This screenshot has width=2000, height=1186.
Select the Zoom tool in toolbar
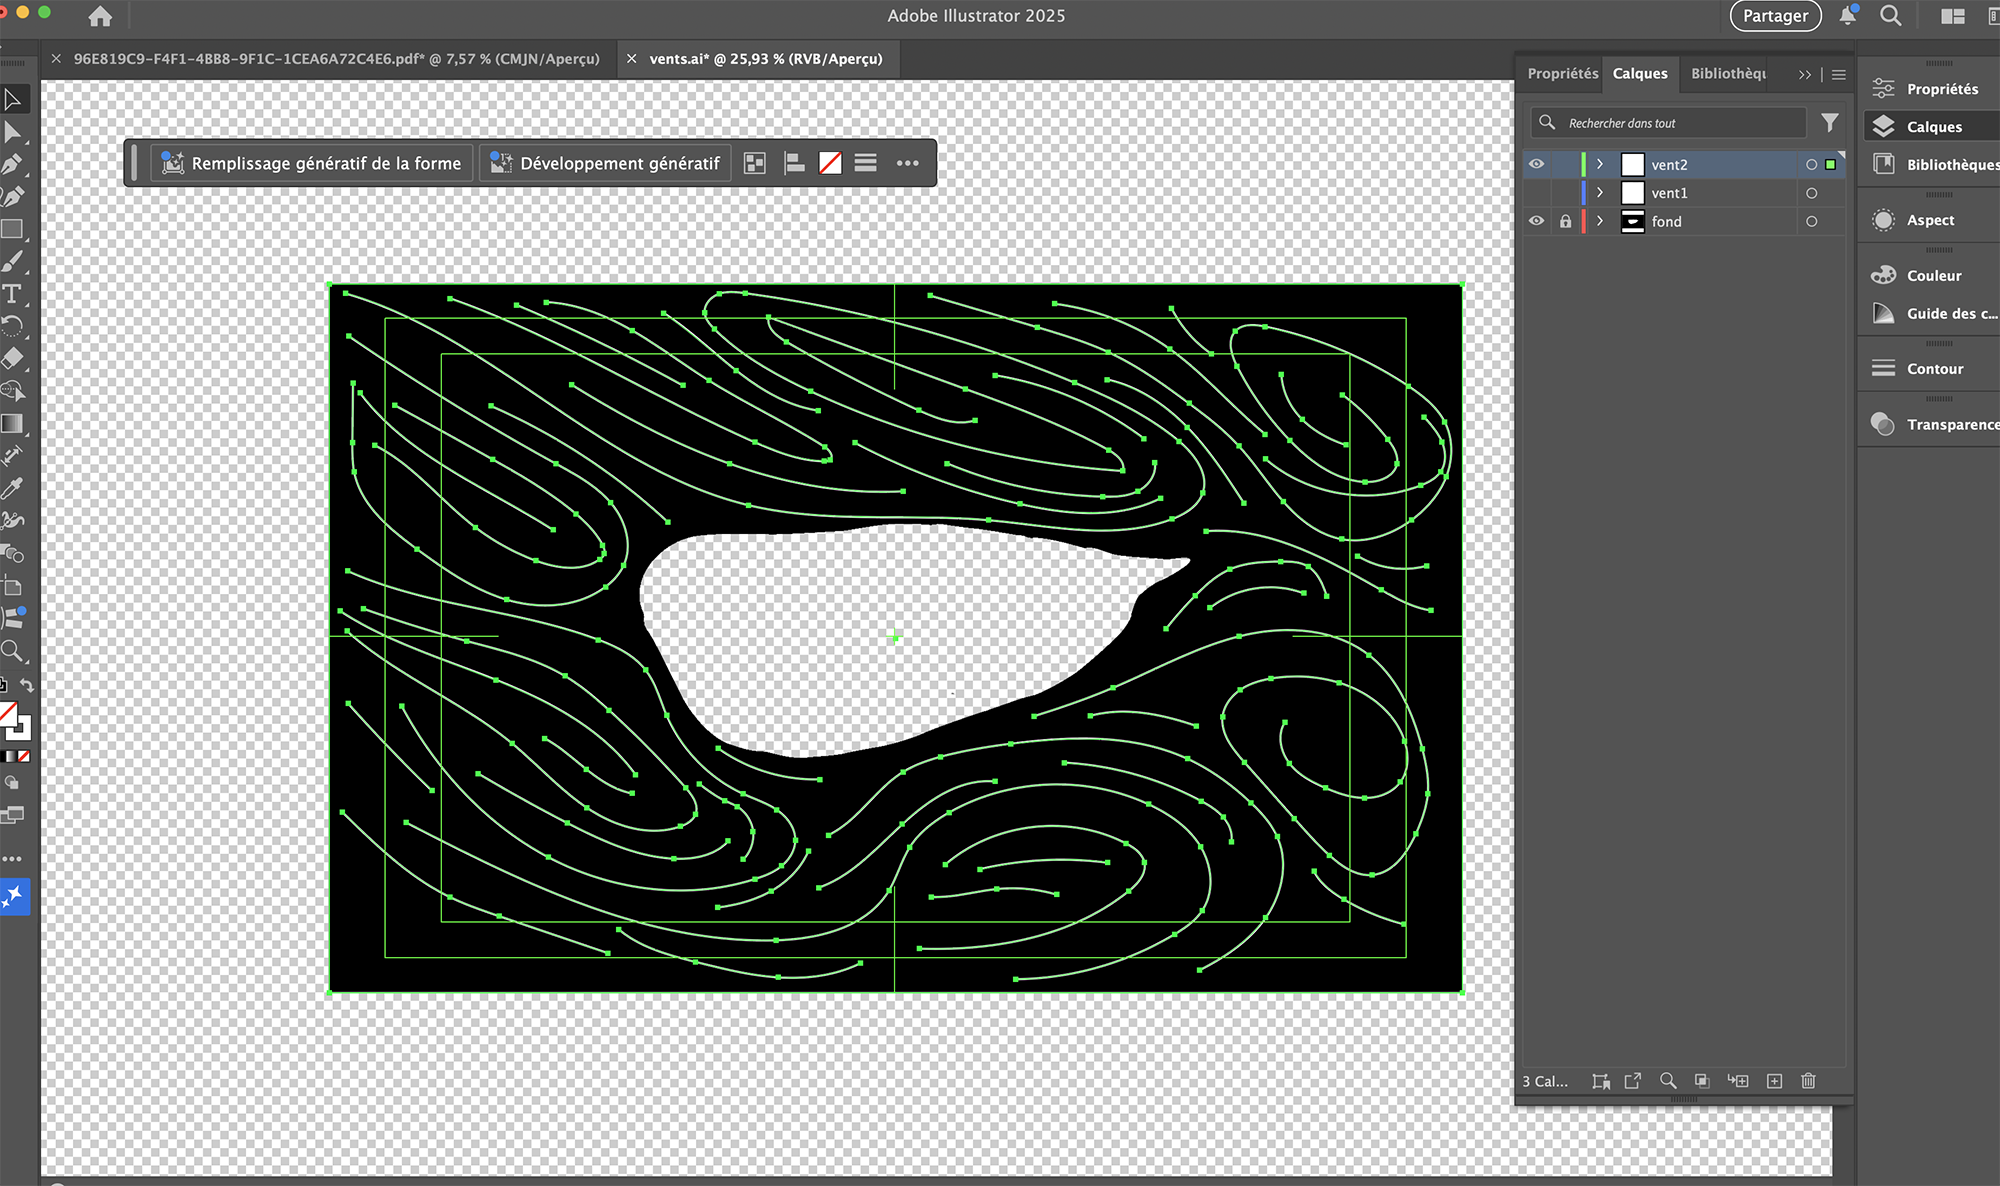point(12,652)
